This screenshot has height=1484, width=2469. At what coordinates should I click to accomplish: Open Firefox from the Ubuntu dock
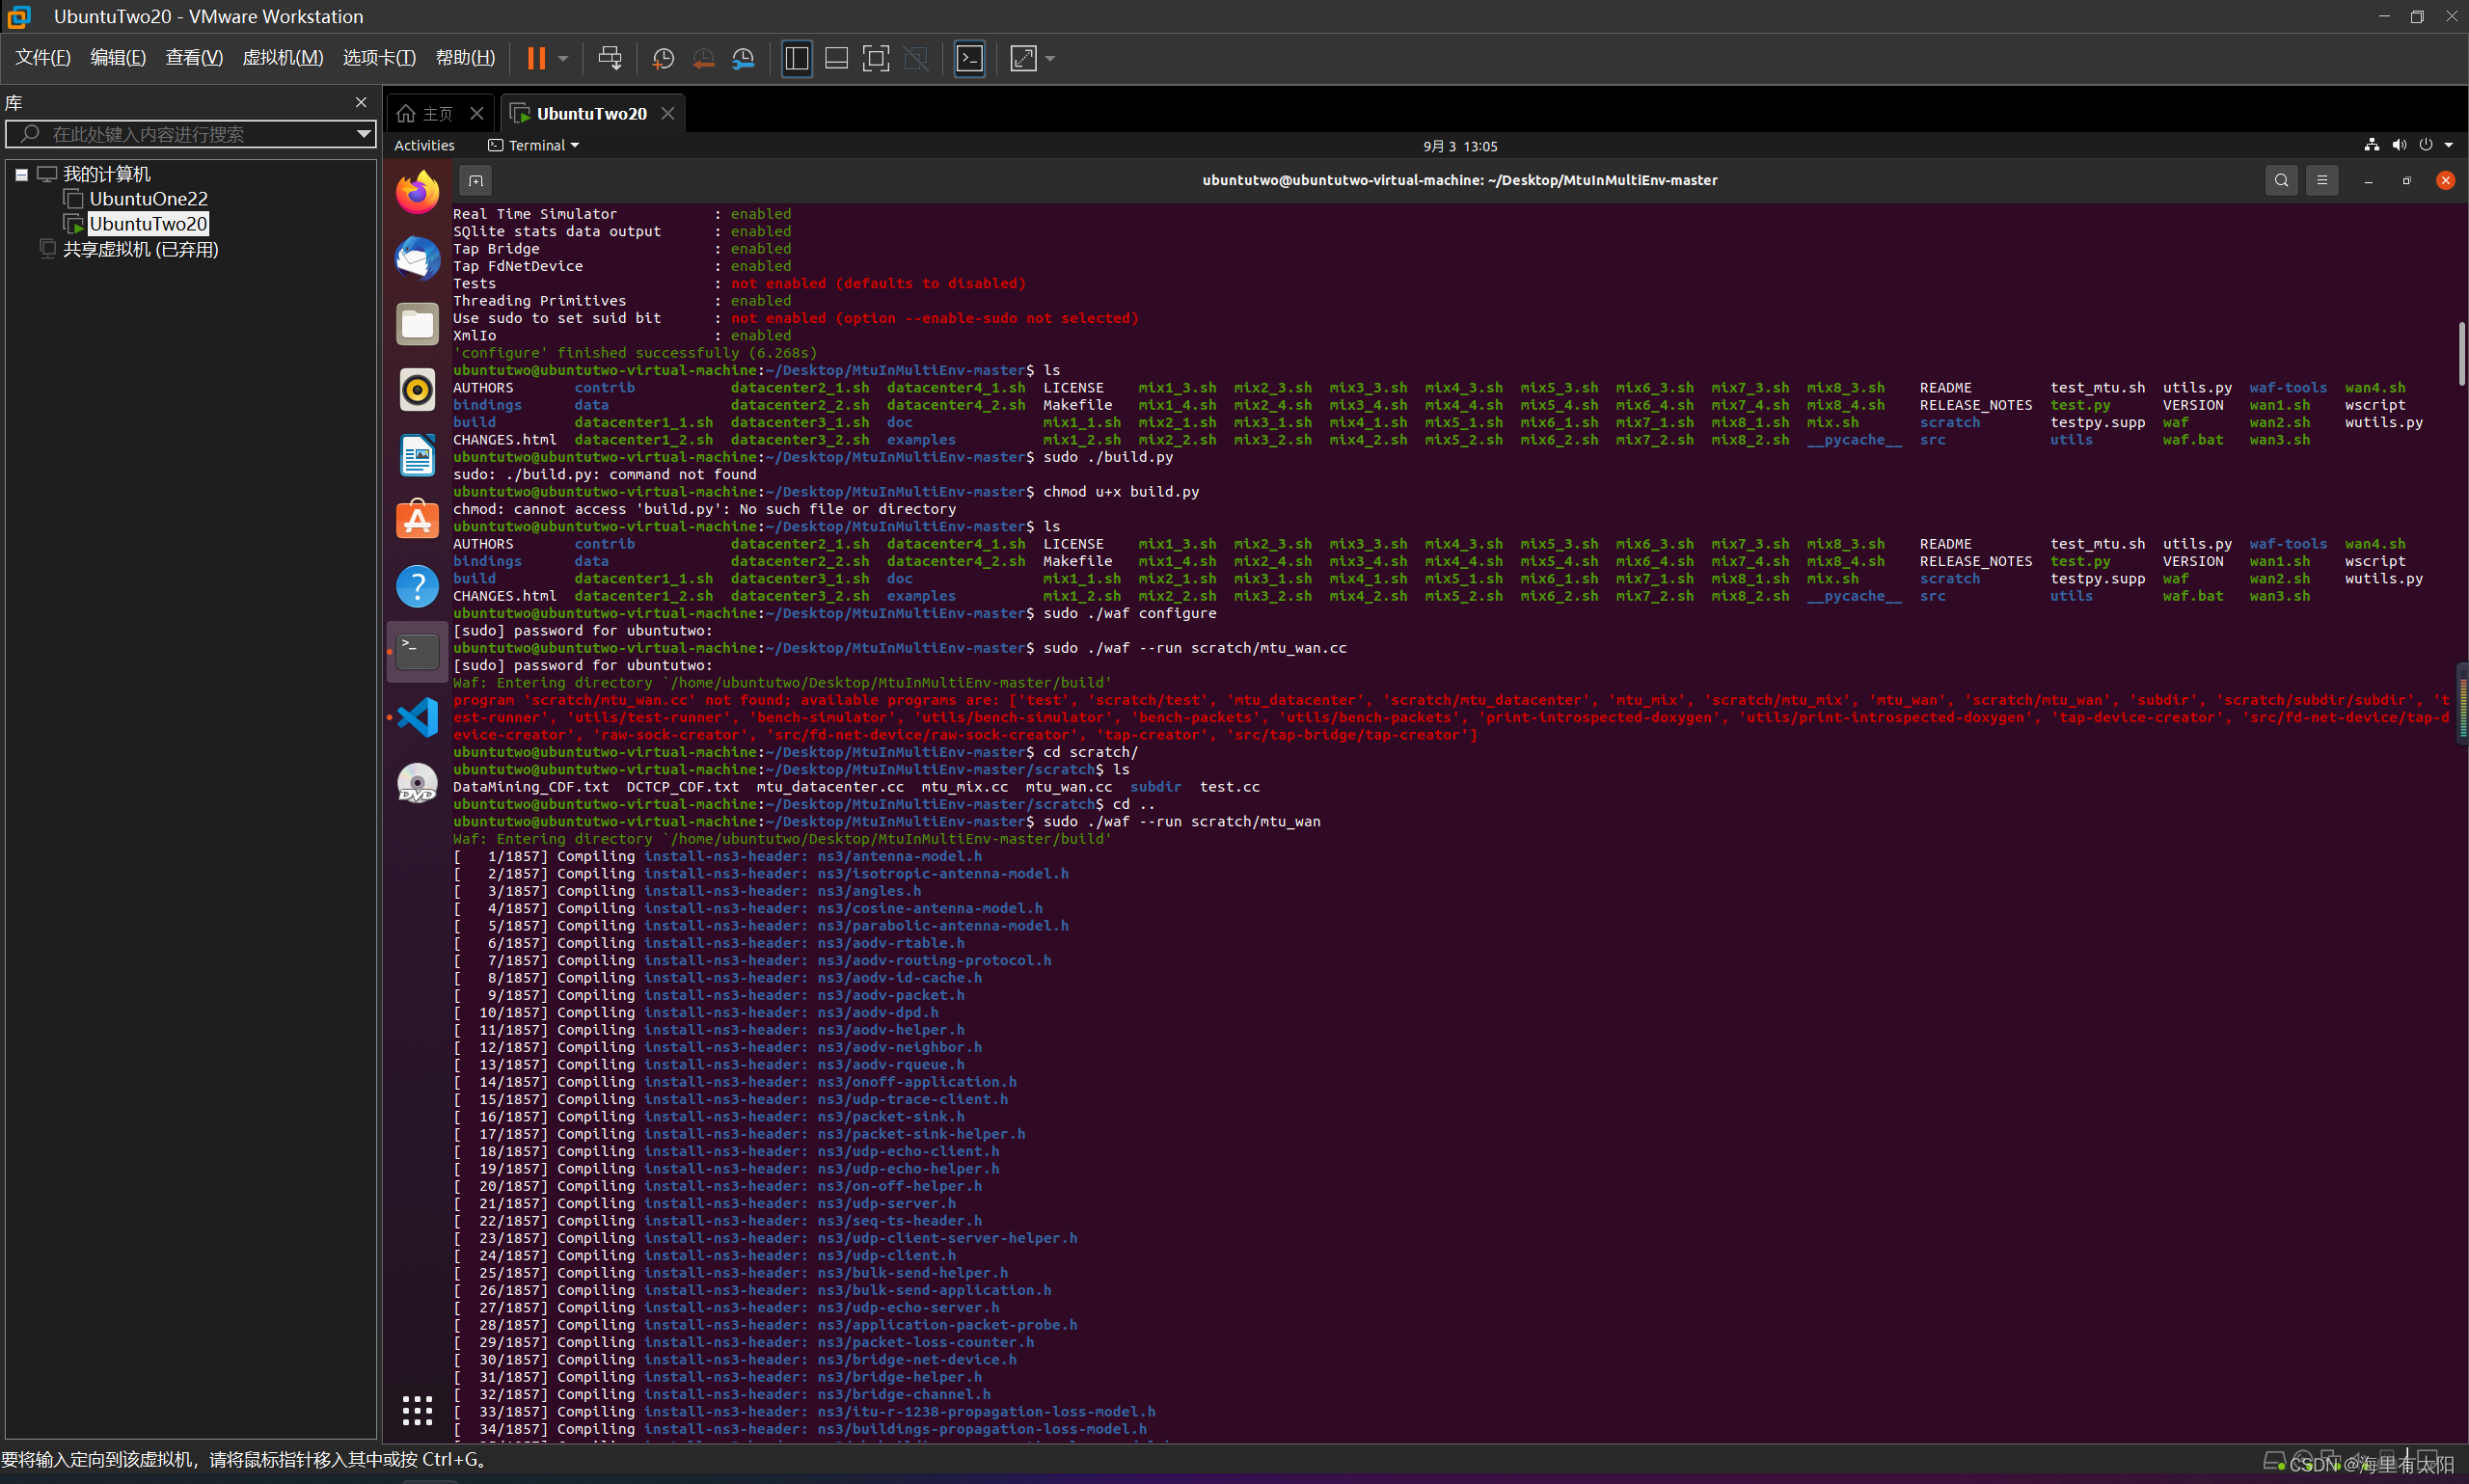[x=416, y=190]
